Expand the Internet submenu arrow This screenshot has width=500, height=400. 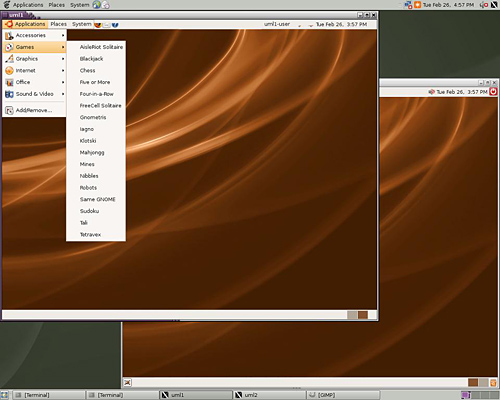[x=63, y=70]
